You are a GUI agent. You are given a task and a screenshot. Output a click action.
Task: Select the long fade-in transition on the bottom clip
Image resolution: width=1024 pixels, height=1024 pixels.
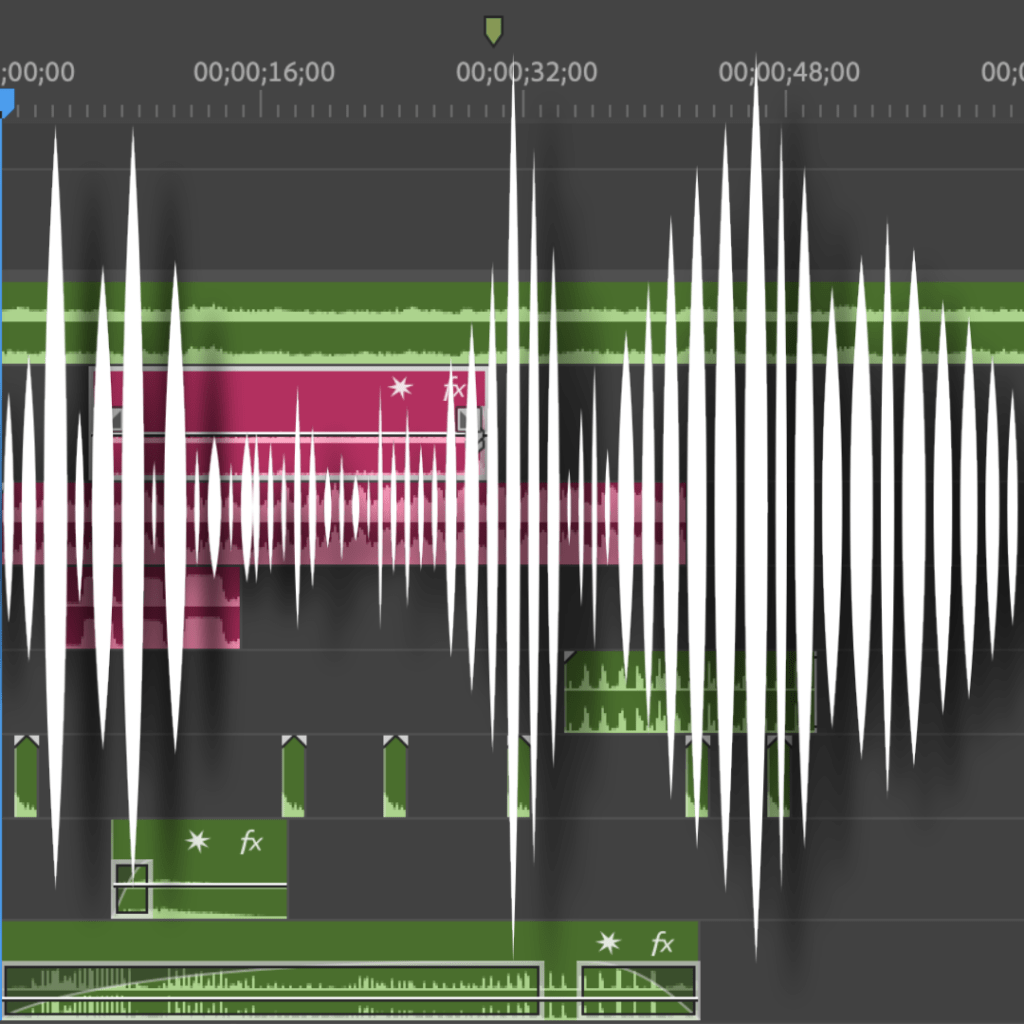tap(272, 990)
